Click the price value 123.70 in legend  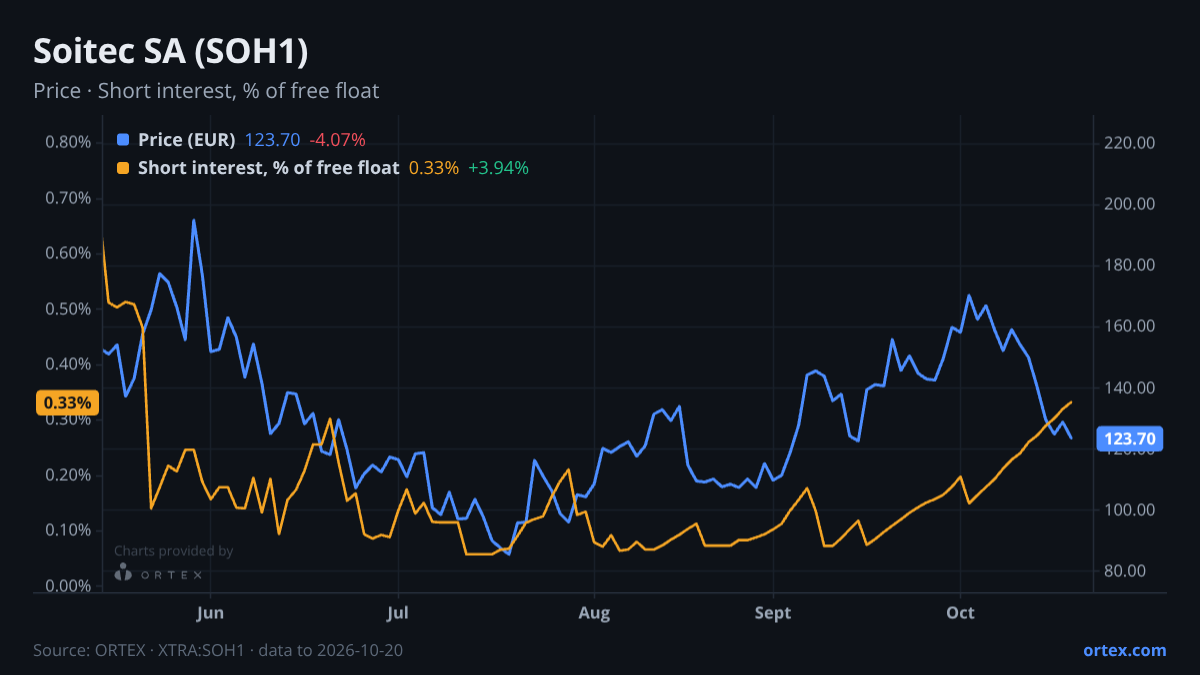pyautogui.click(x=272, y=139)
